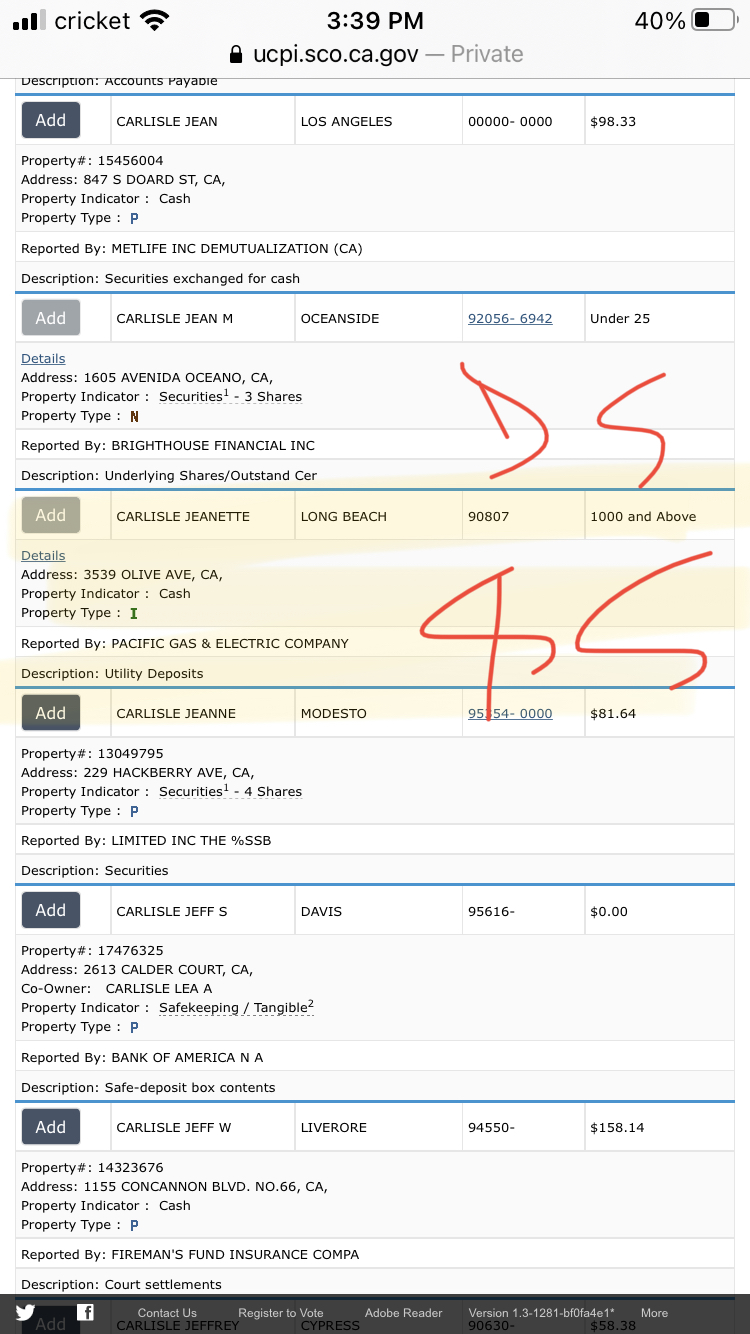
Task: Add the CARLISLE JEAN Los Angeles property
Action: [51, 120]
